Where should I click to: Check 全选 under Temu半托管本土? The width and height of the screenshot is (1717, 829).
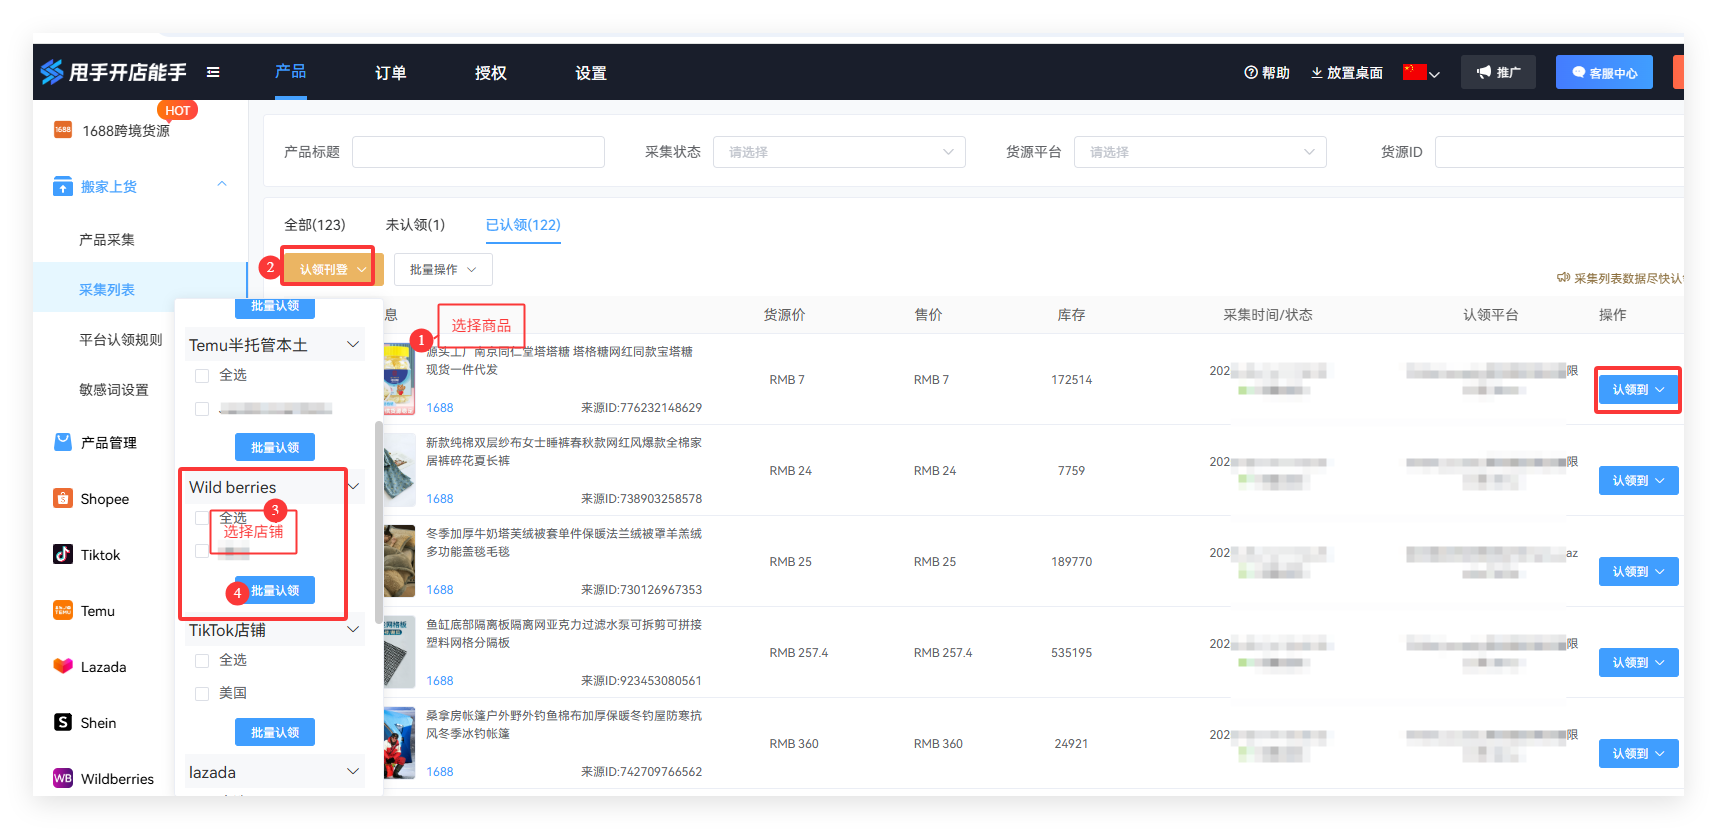tap(202, 376)
